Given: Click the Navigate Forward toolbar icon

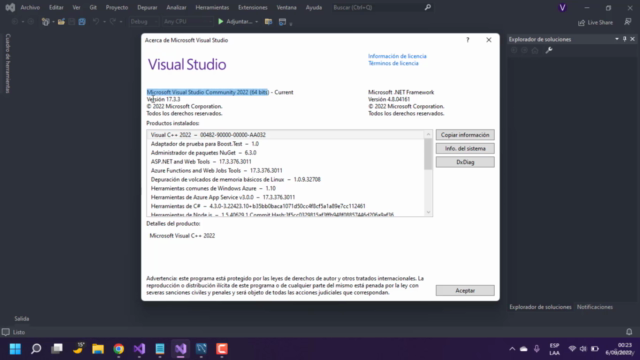Looking at the screenshot, I should point(31,22).
